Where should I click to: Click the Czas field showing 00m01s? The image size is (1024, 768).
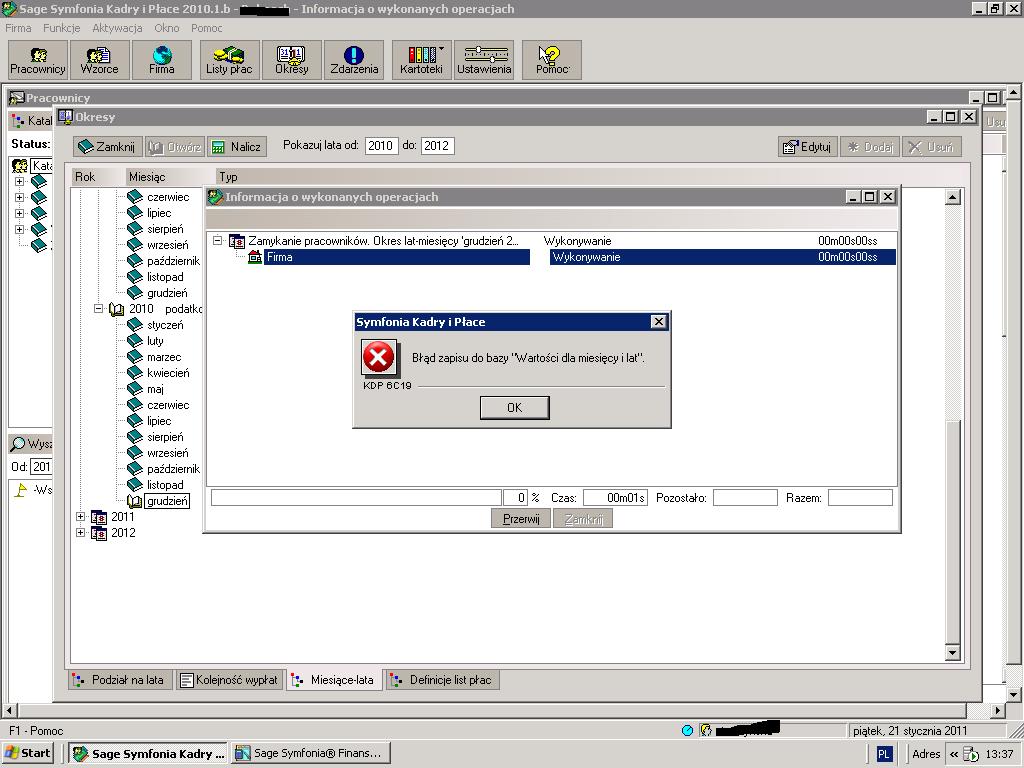(x=615, y=498)
